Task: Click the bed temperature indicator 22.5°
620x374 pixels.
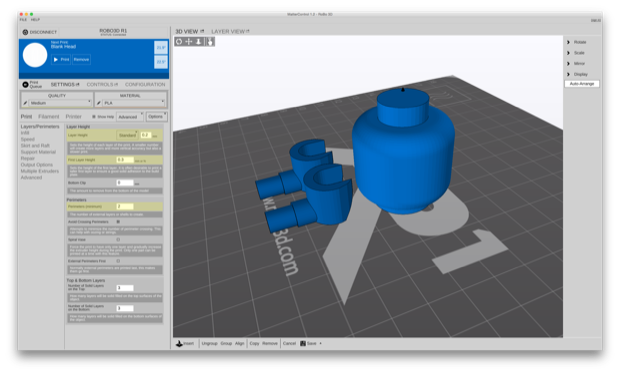Action: (x=161, y=62)
